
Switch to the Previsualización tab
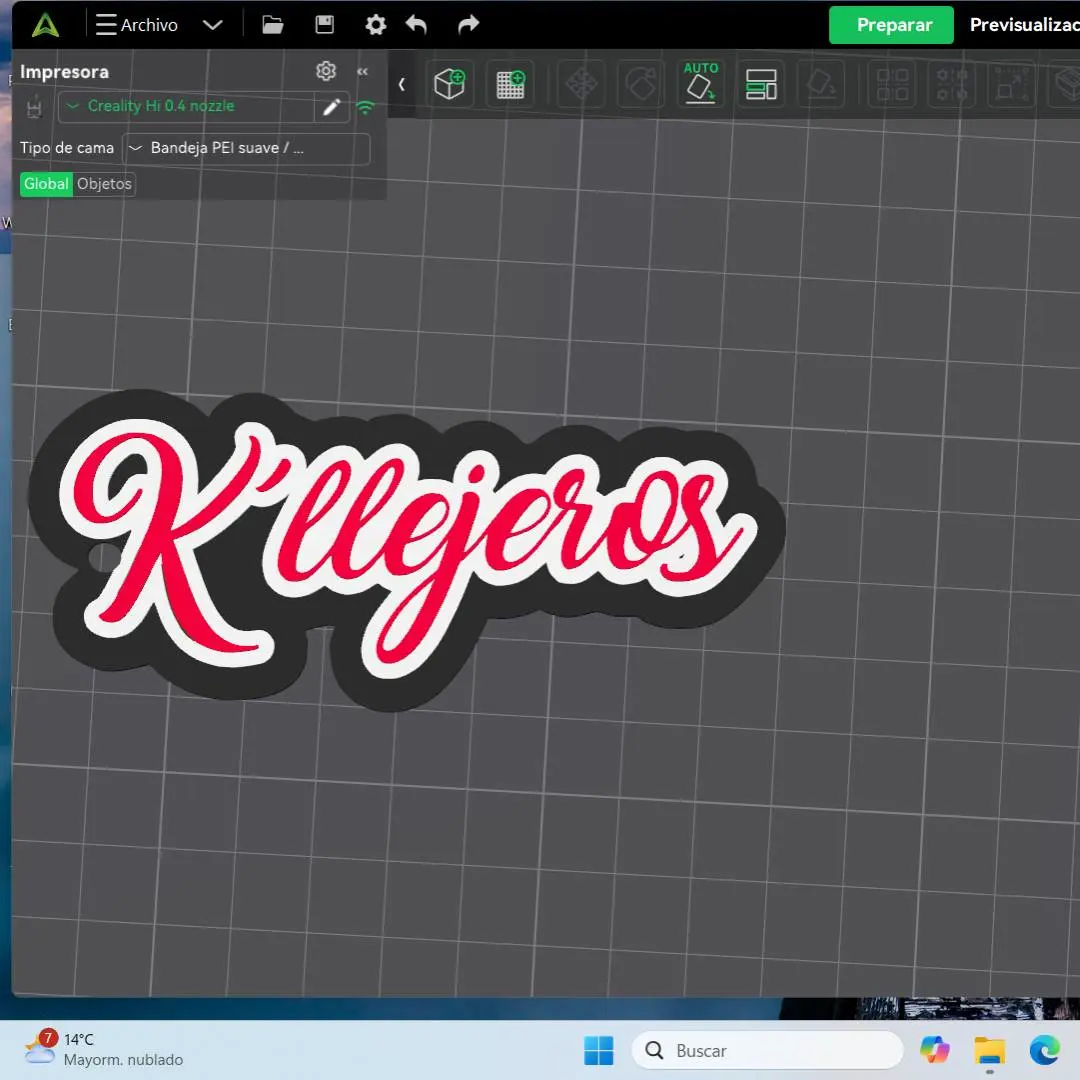click(1023, 25)
